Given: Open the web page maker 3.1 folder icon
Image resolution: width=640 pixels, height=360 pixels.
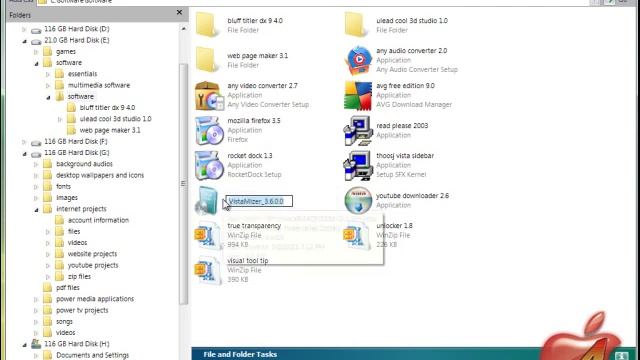Looking at the screenshot, I should pyautogui.click(x=207, y=60).
